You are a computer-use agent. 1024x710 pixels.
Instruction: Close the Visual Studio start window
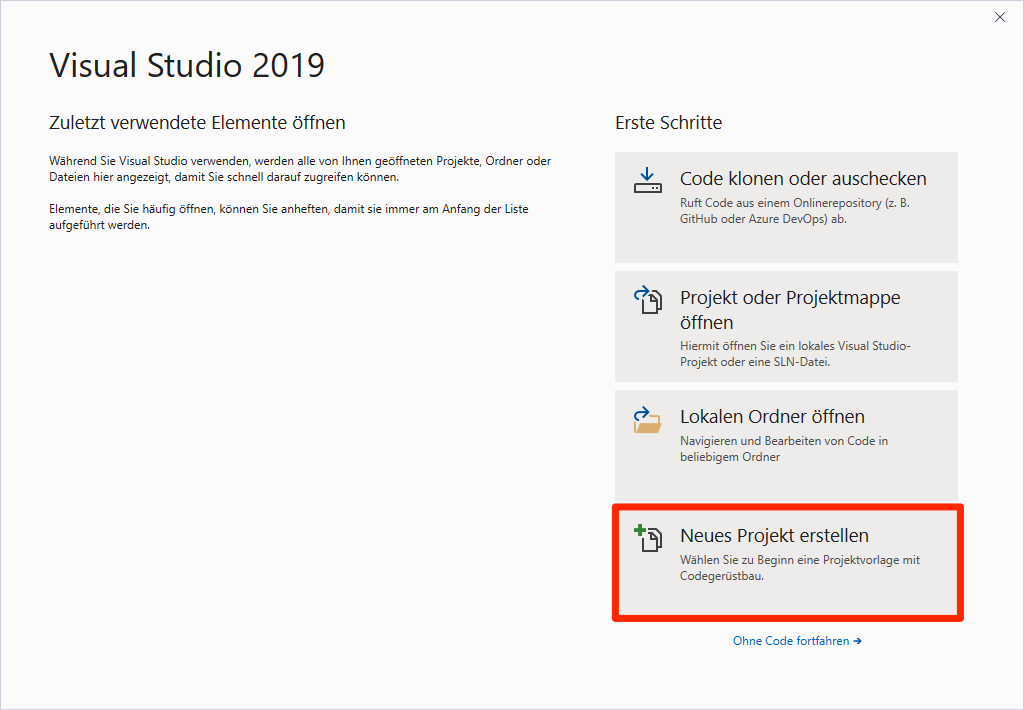click(x=1000, y=18)
